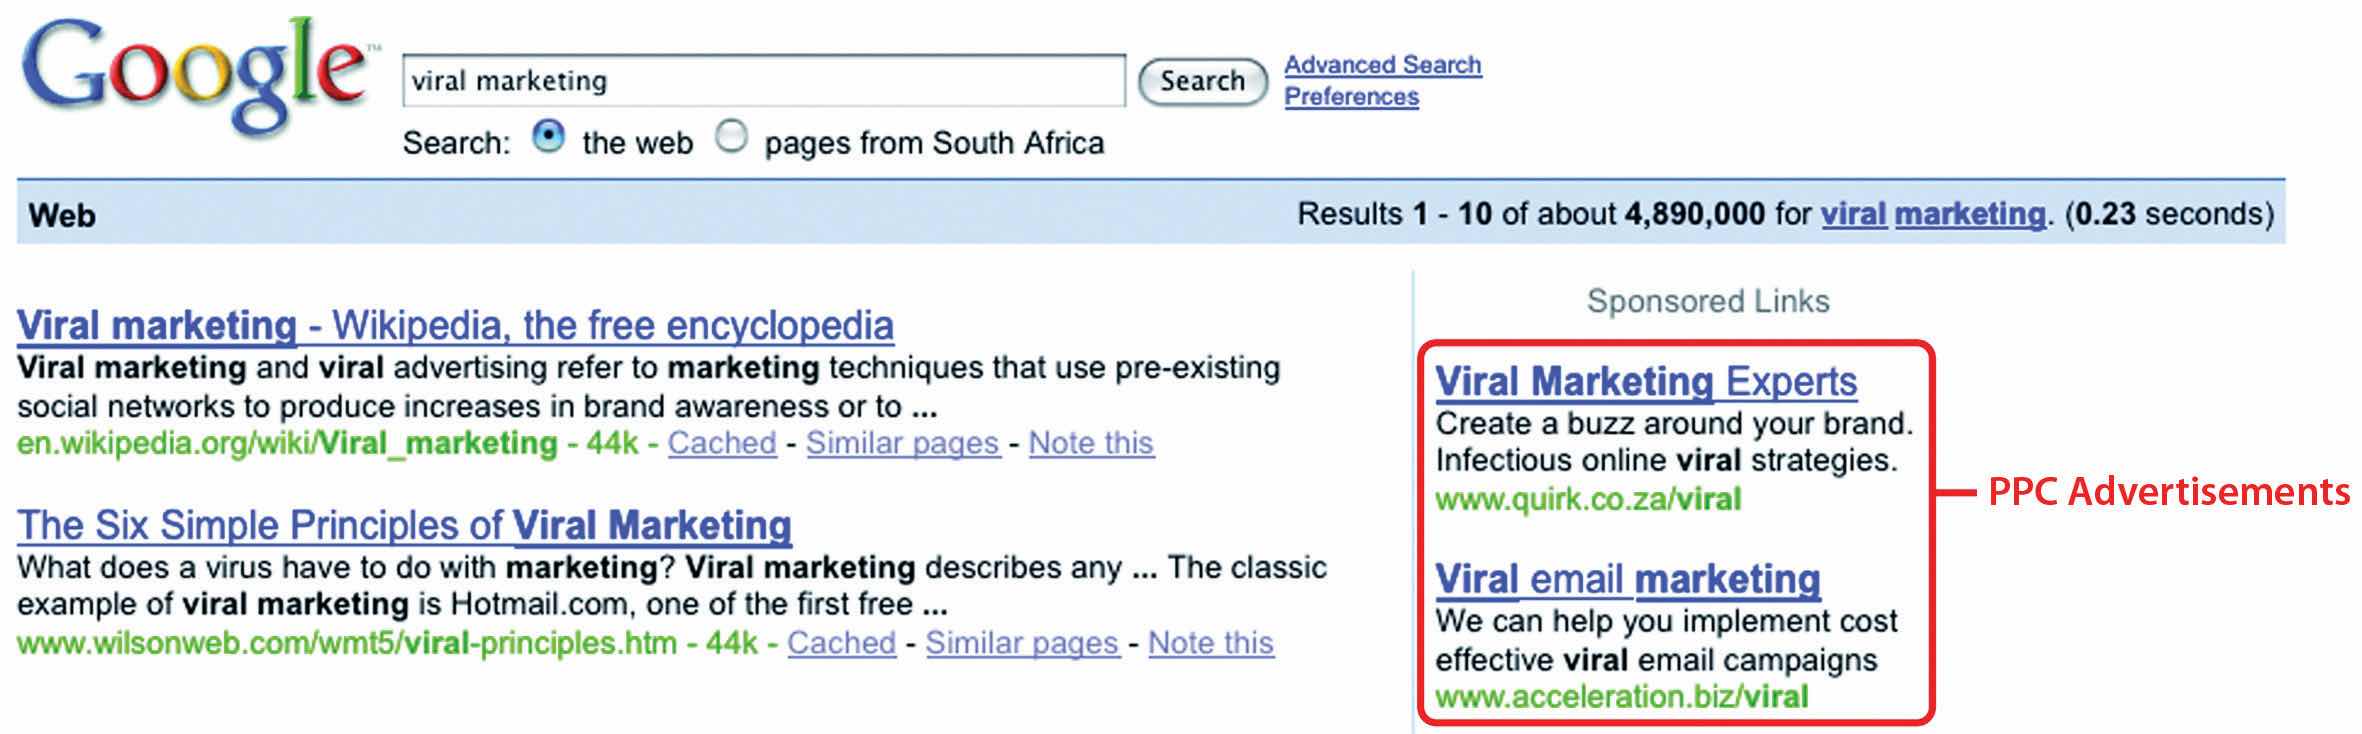Open the Viral email marketing sponsored ad
Viewport: 2362px width, 734px height.
[1627, 579]
